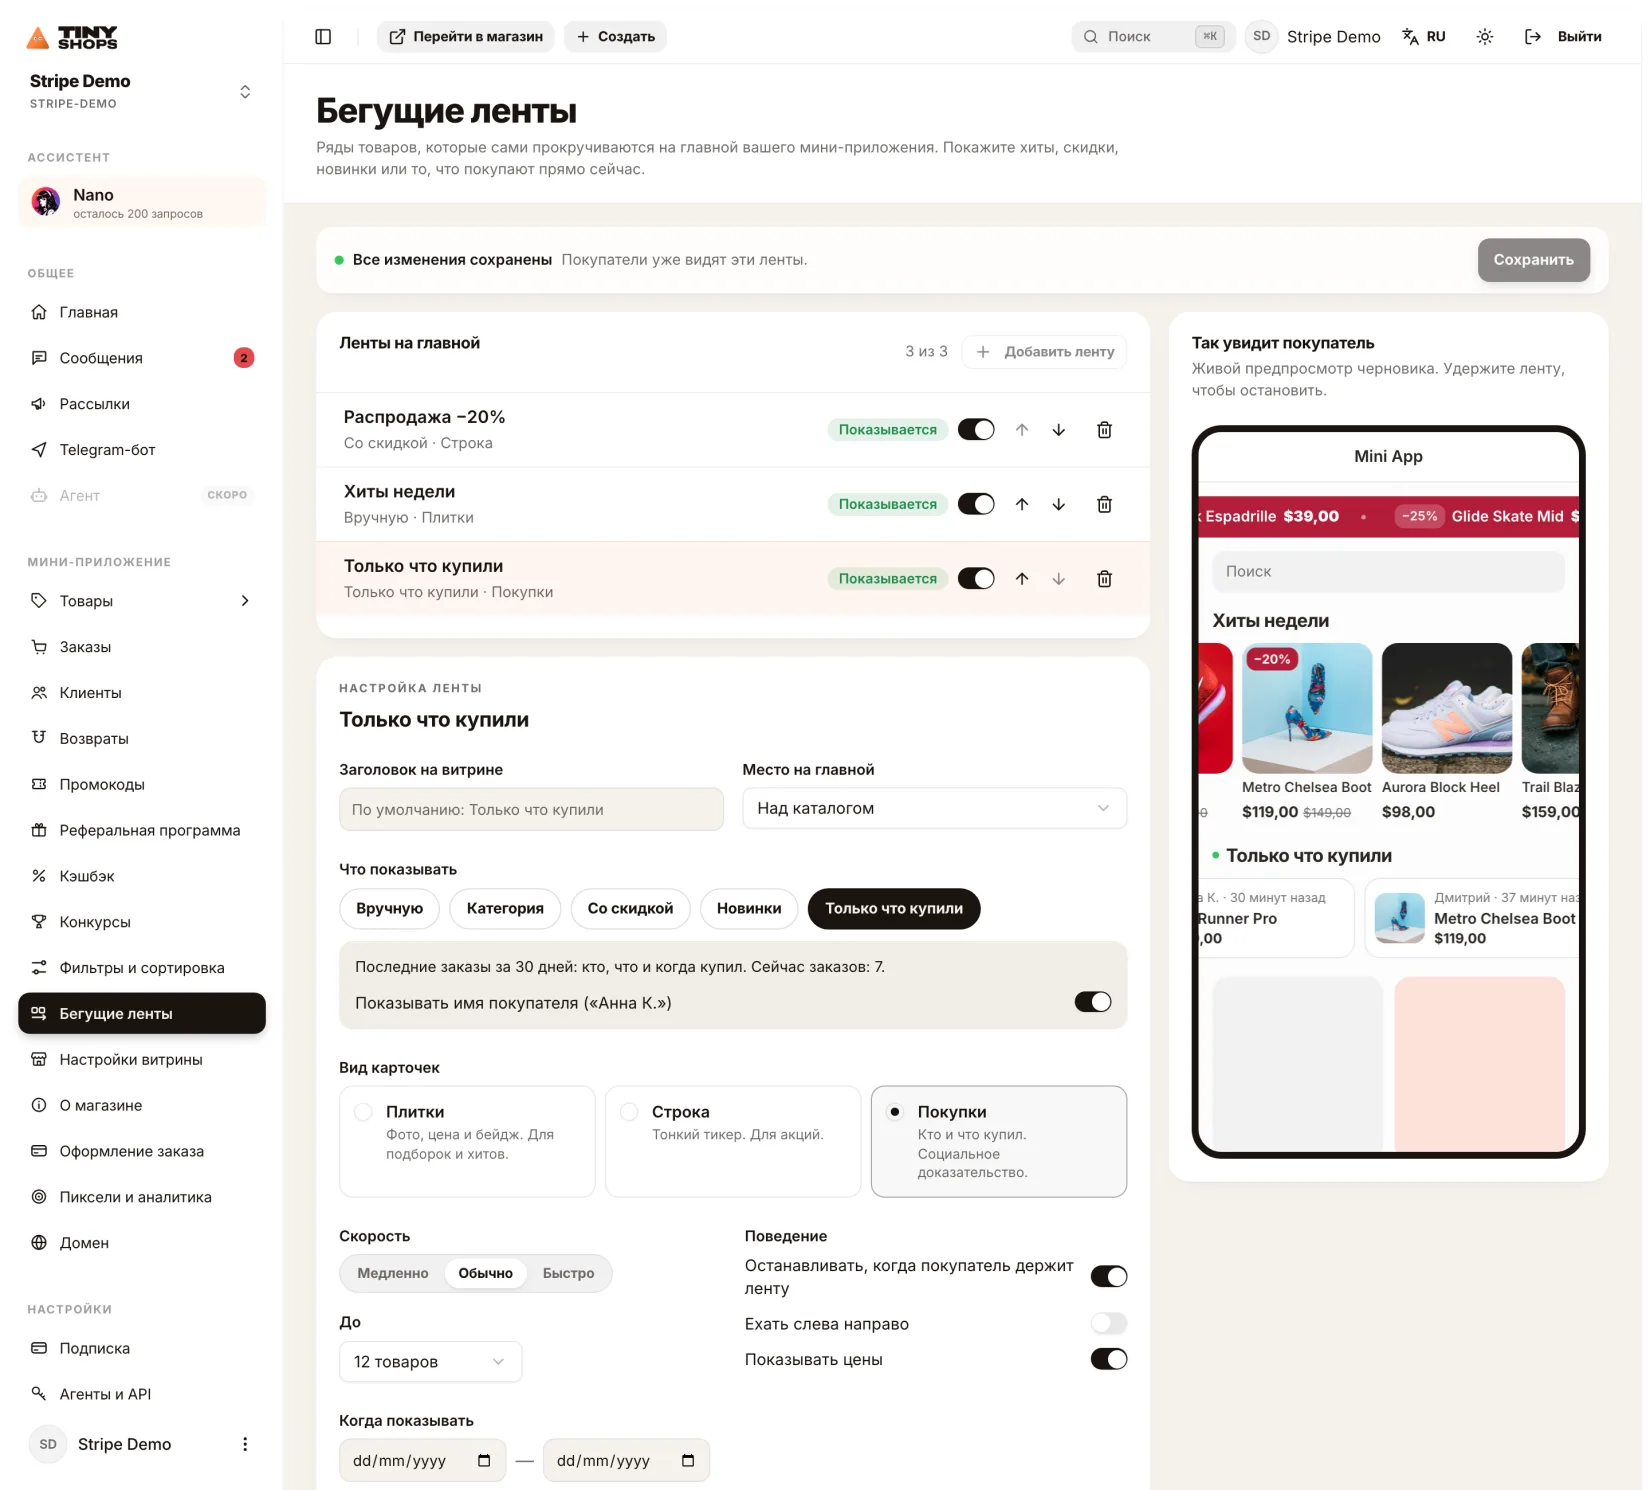
Task: Select the «Новинки» source chip
Action: click(x=749, y=909)
